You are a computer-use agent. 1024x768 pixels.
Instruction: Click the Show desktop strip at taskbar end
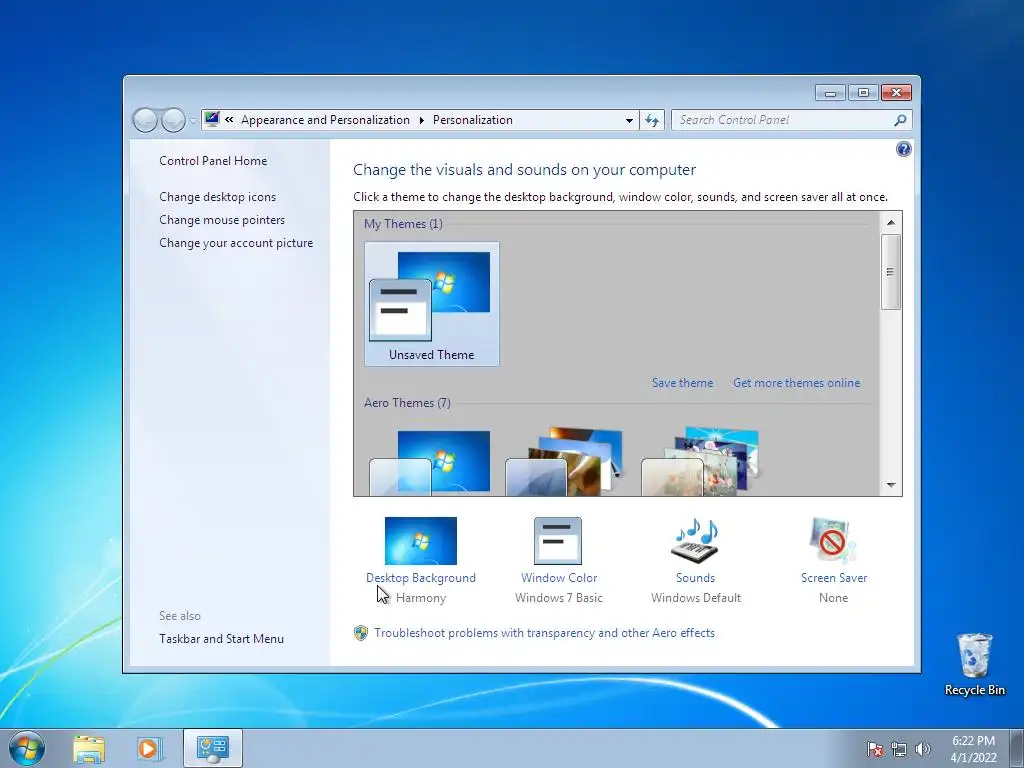1017,748
